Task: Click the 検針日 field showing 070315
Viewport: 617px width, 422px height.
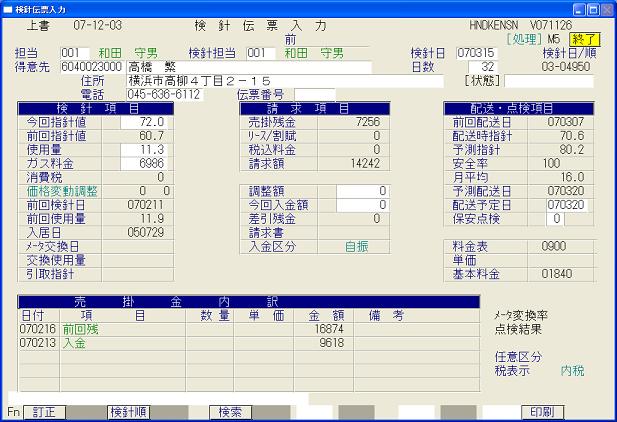Action: click(x=476, y=53)
